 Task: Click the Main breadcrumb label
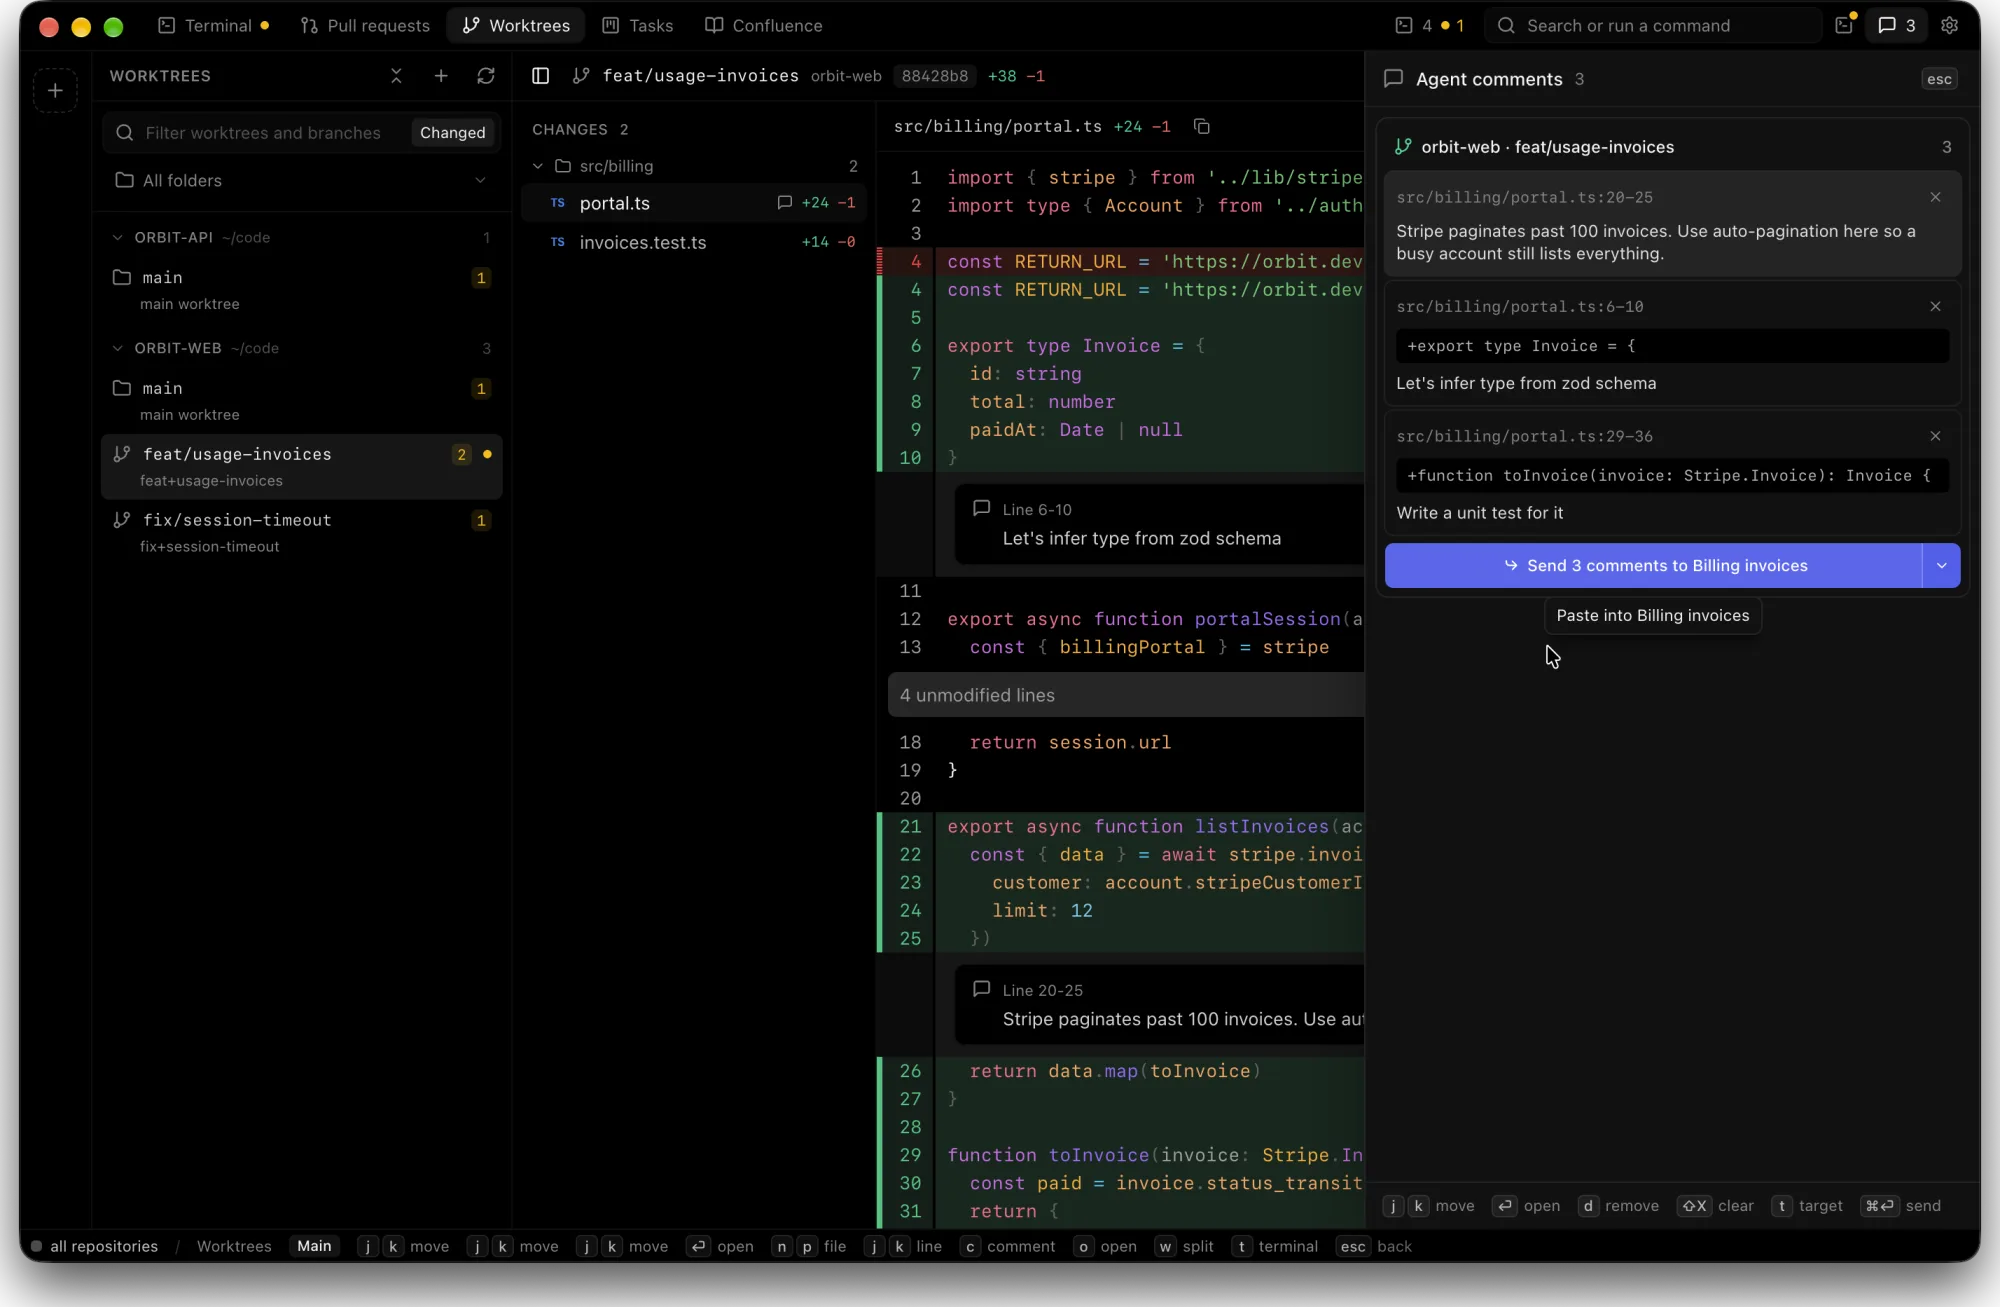tap(314, 1247)
